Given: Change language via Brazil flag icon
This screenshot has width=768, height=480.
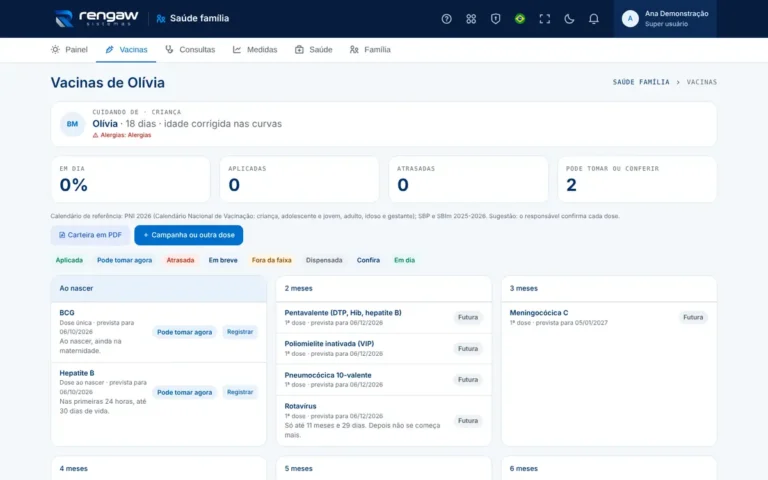Looking at the screenshot, I should [520, 19].
